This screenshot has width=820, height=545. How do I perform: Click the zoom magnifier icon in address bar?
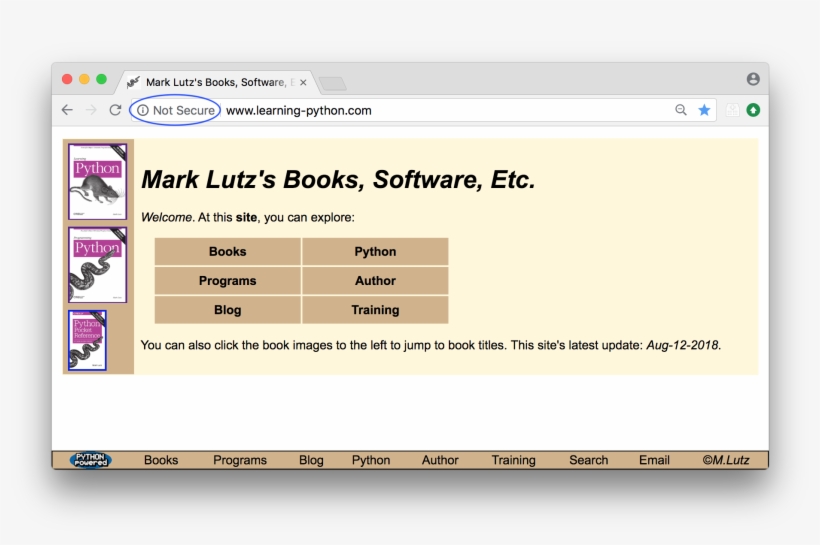coord(681,110)
